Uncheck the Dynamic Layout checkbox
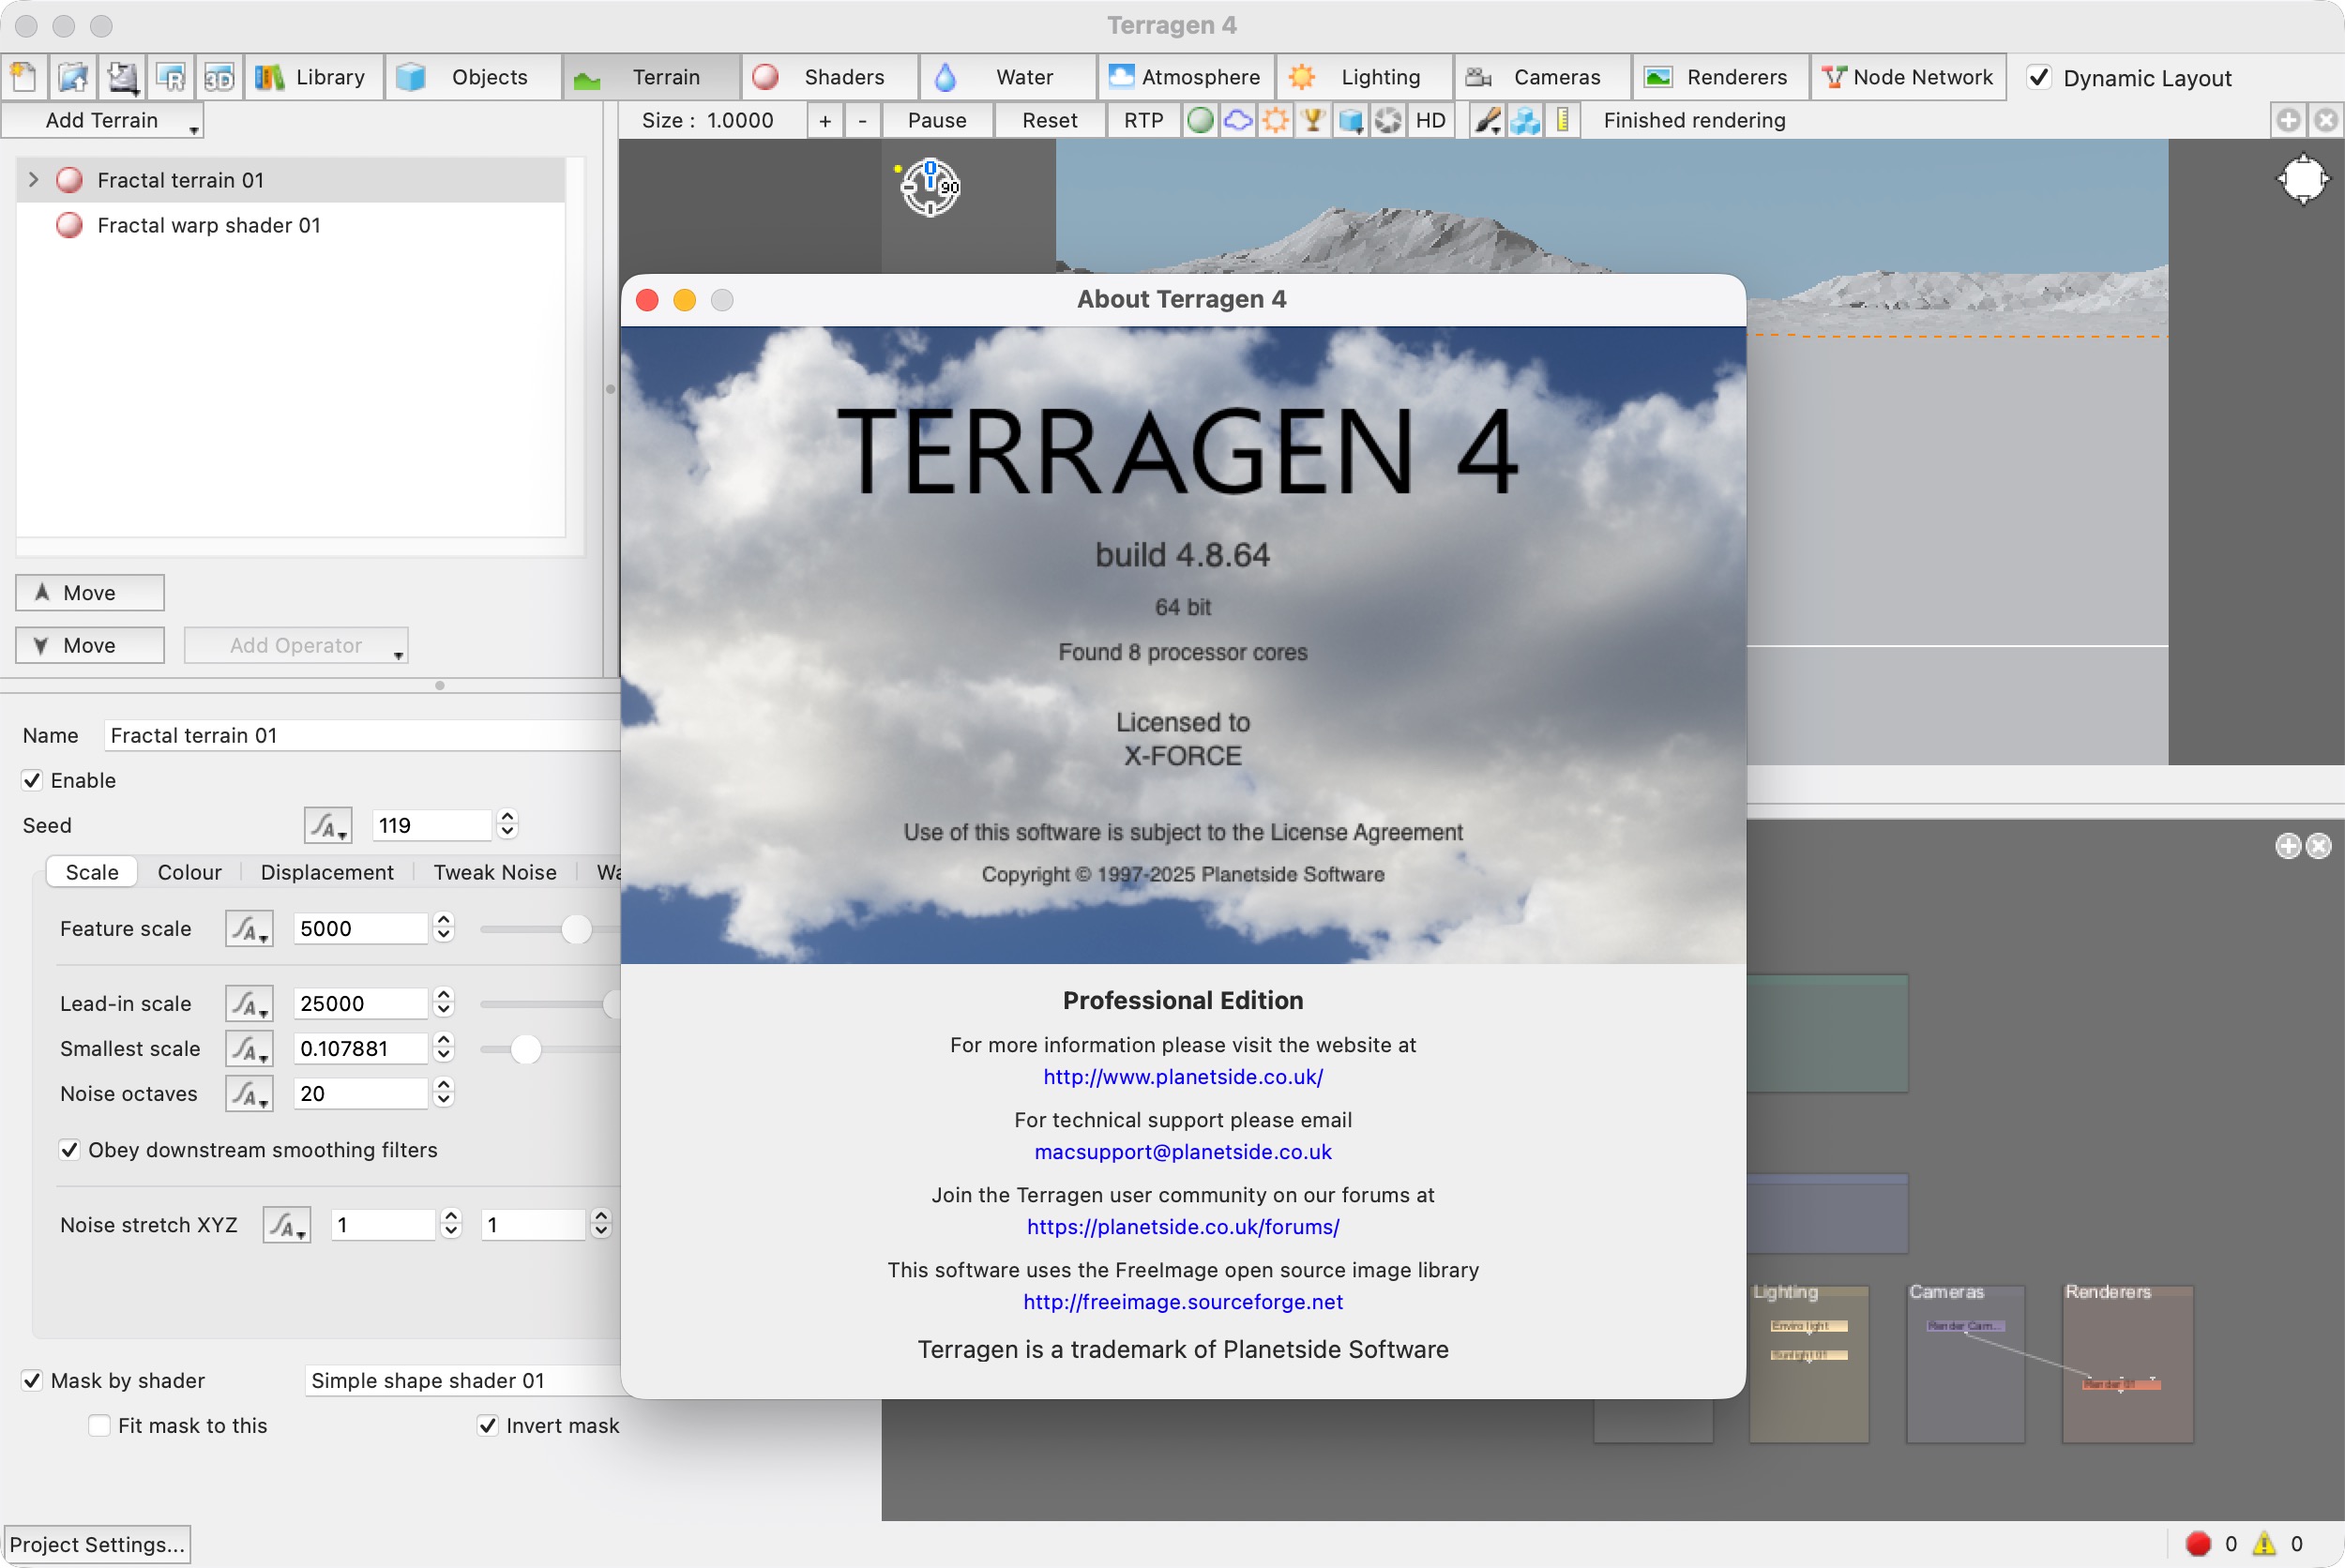The image size is (2345, 1568). [2039, 77]
